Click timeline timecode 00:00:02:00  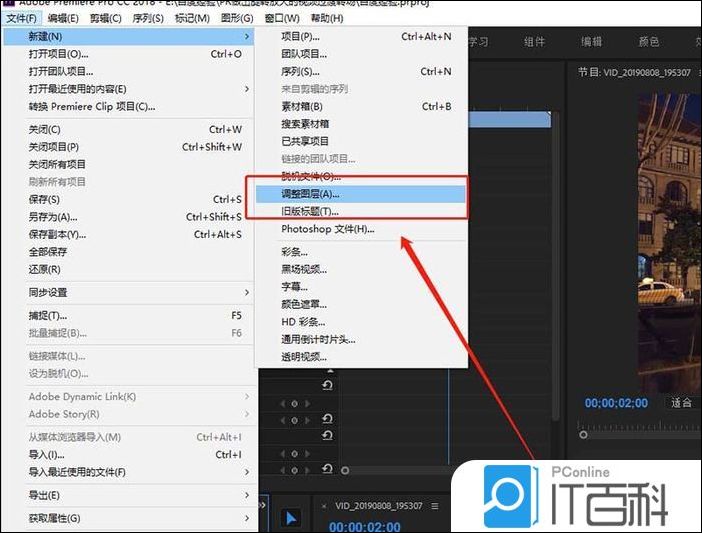click(x=364, y=527)
